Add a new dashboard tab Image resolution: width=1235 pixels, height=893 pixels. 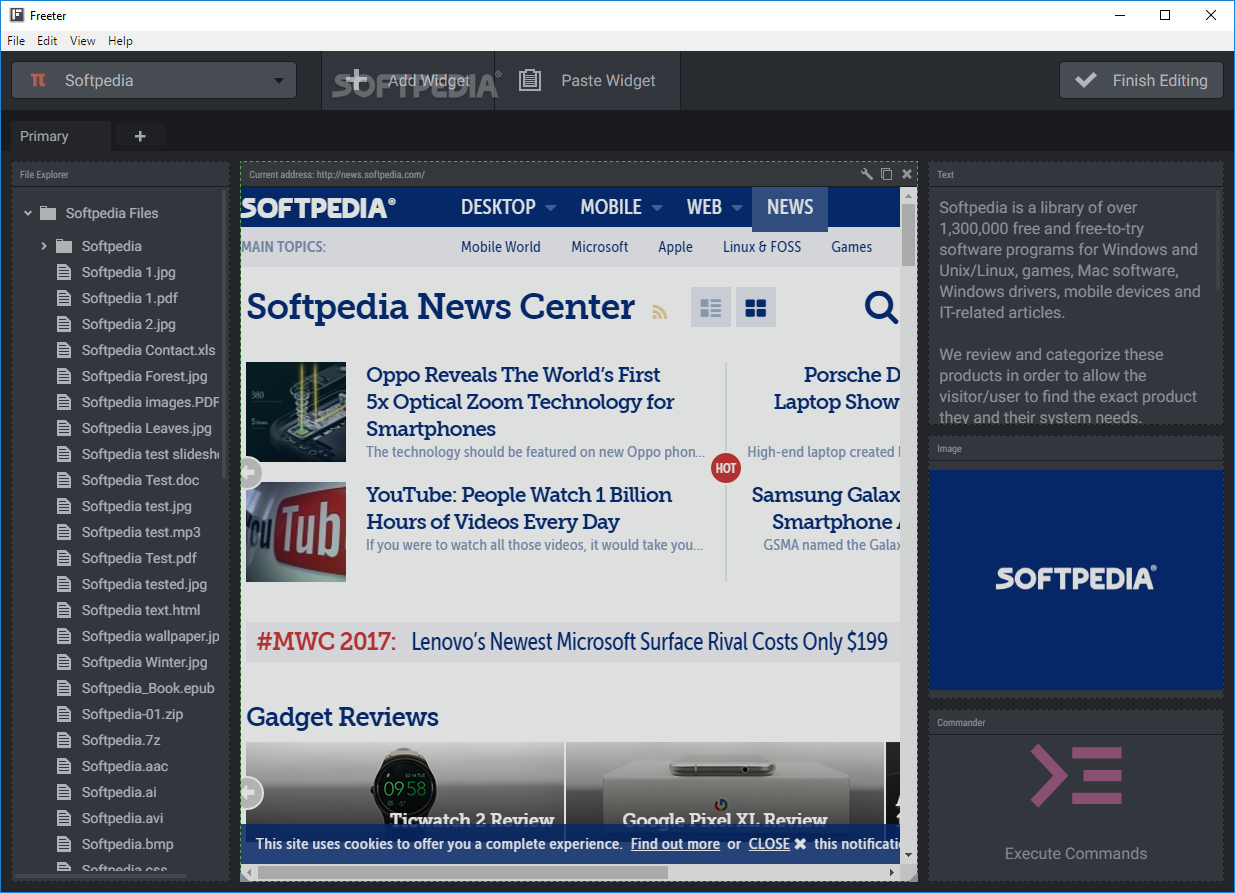(x=140, y=136)
